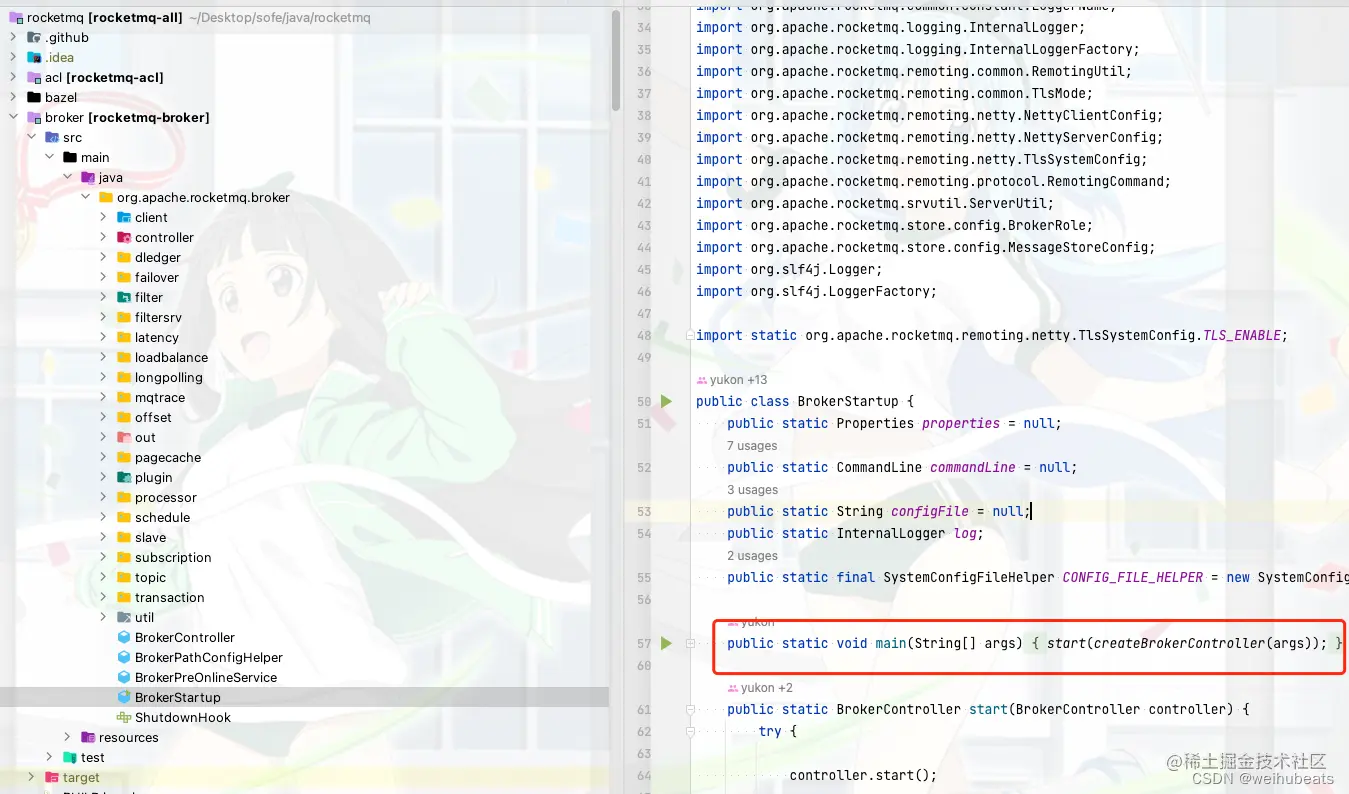This screenshot has height=794, width=1349.
Task: Fold the start method in the gutter
Action: [690, 709]
